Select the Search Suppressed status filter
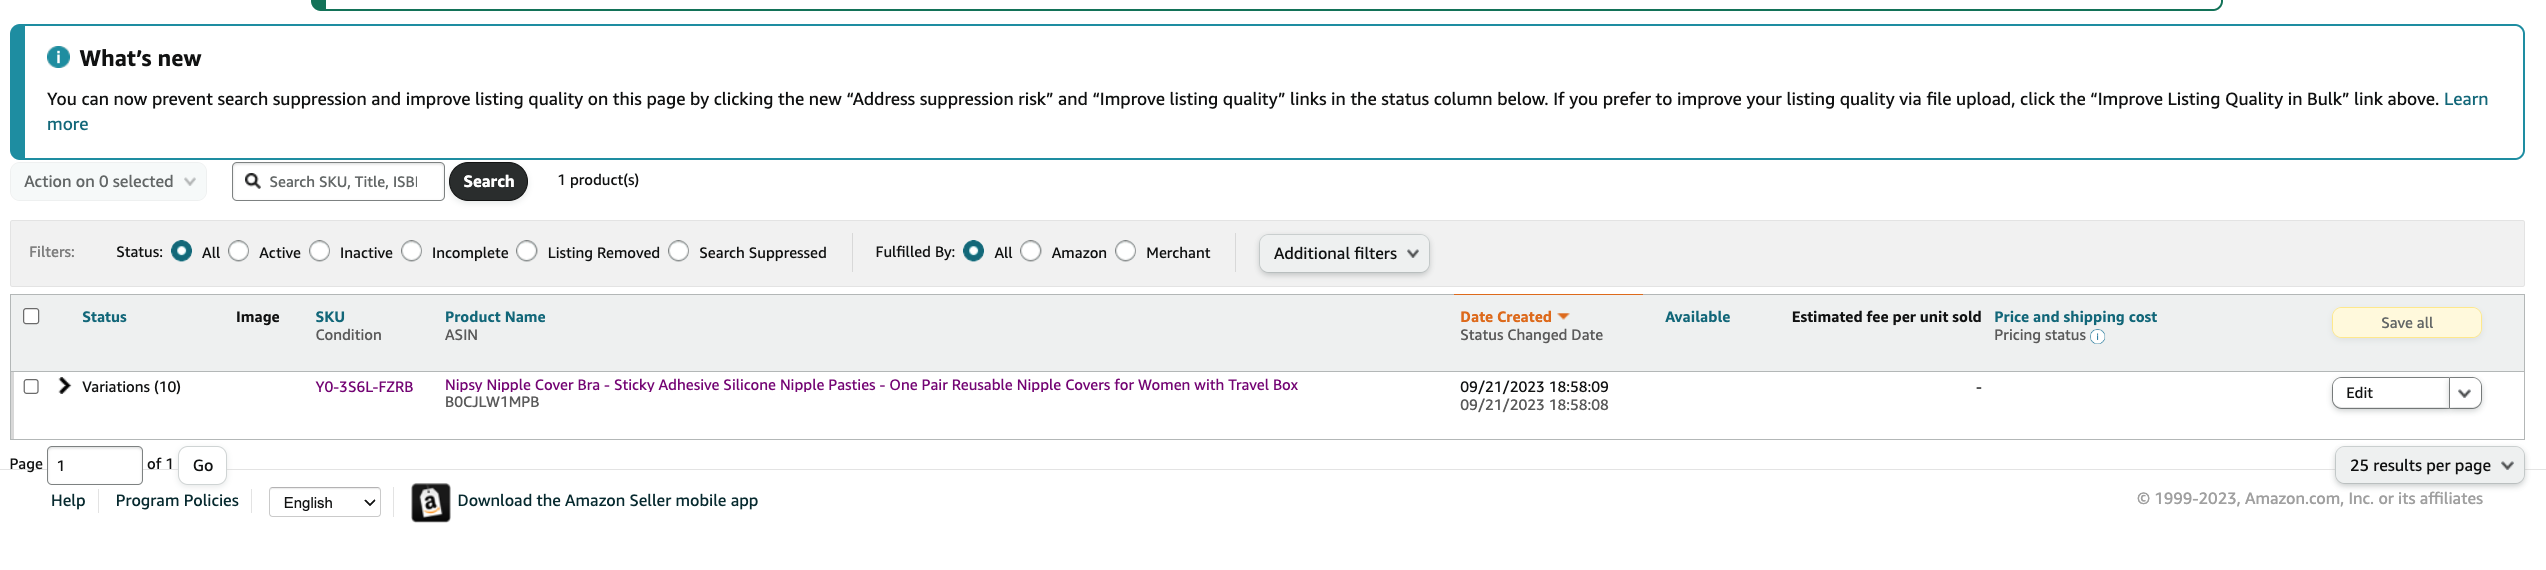The width and height of the screenshot is (2546, 570). tap(679, 251)
